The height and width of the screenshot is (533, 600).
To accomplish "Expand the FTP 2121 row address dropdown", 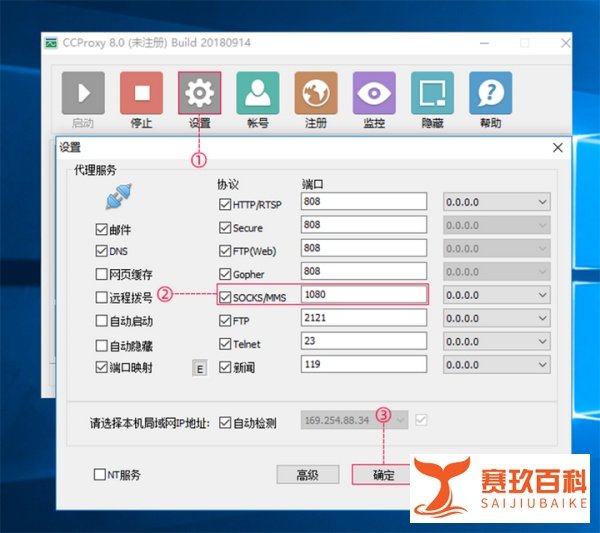I will (x=497, y=318).
